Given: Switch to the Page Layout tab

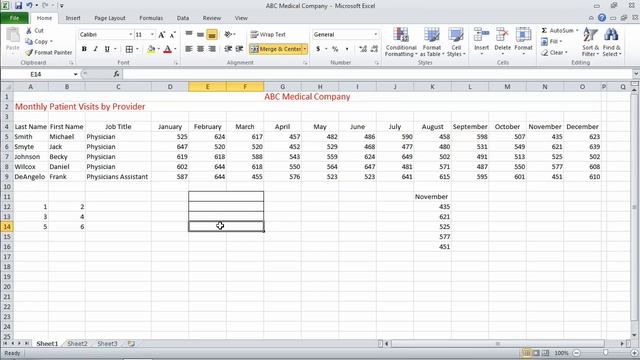Looking at the screenshot, I should point(110,18).
